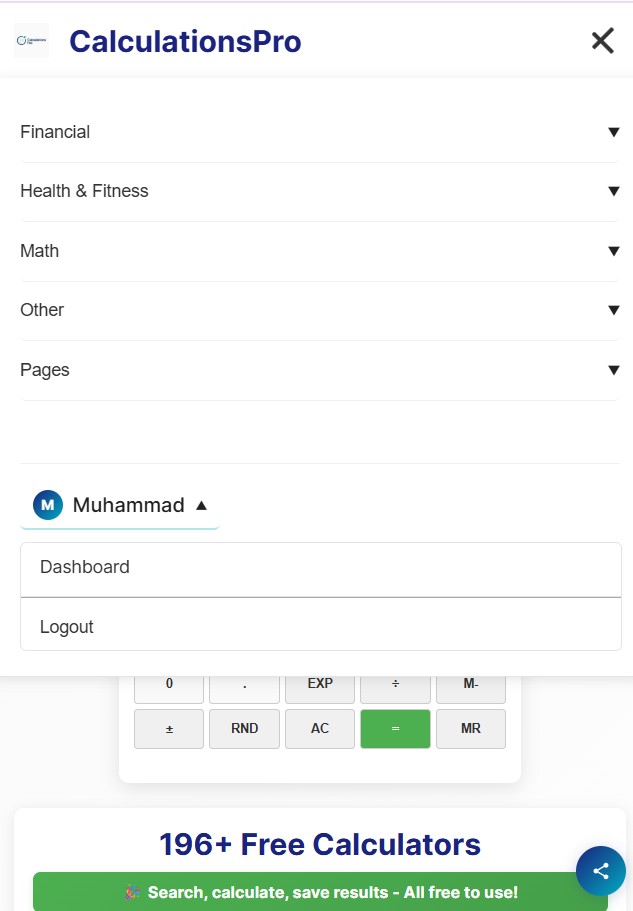Click the green Search, calculate, save banner
Viewport: 633px width, 911px height.
coord(320,892)
